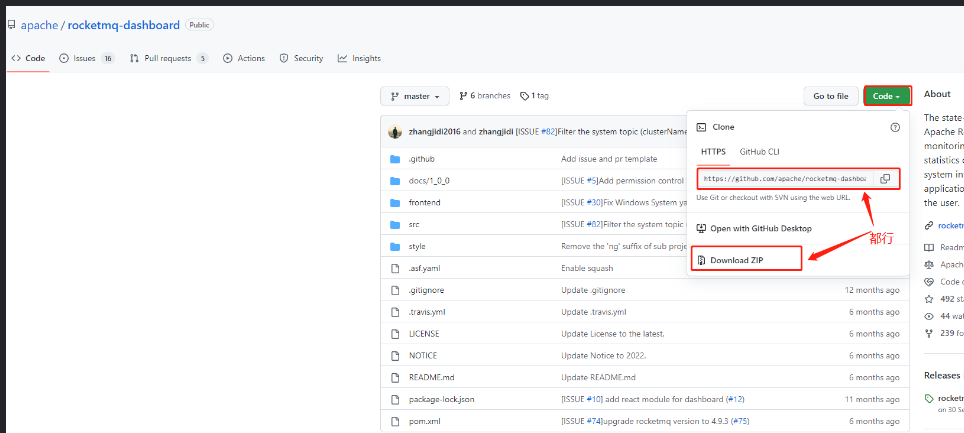Click the frontend folder icon

pos(395,202)
